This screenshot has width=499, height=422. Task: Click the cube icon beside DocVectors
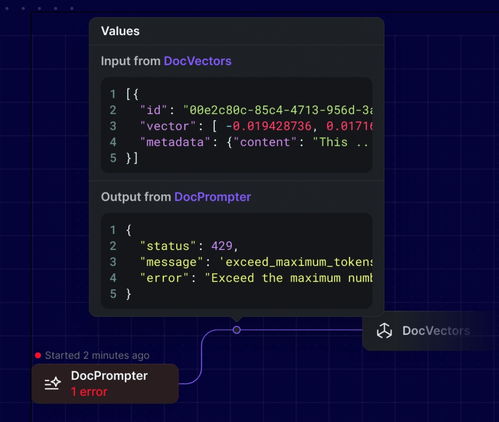point(384,331)
